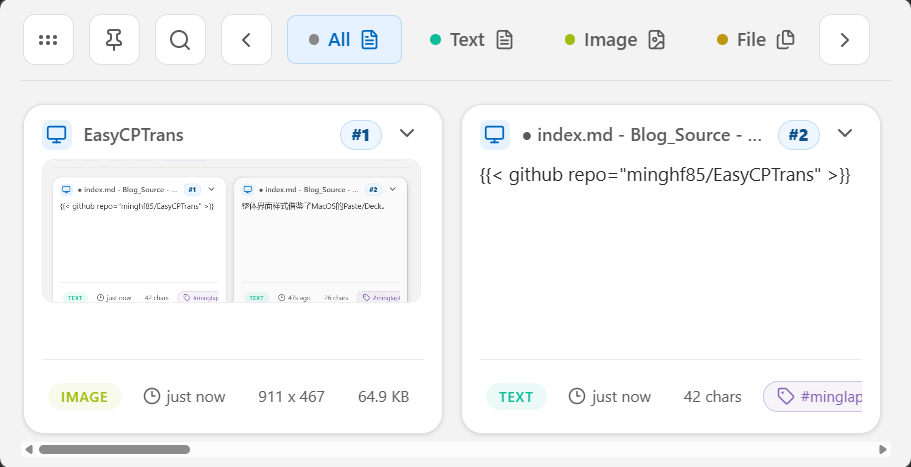Select the github repo shortcode text entry
The image size is (911, 467).
pos(665,175)
